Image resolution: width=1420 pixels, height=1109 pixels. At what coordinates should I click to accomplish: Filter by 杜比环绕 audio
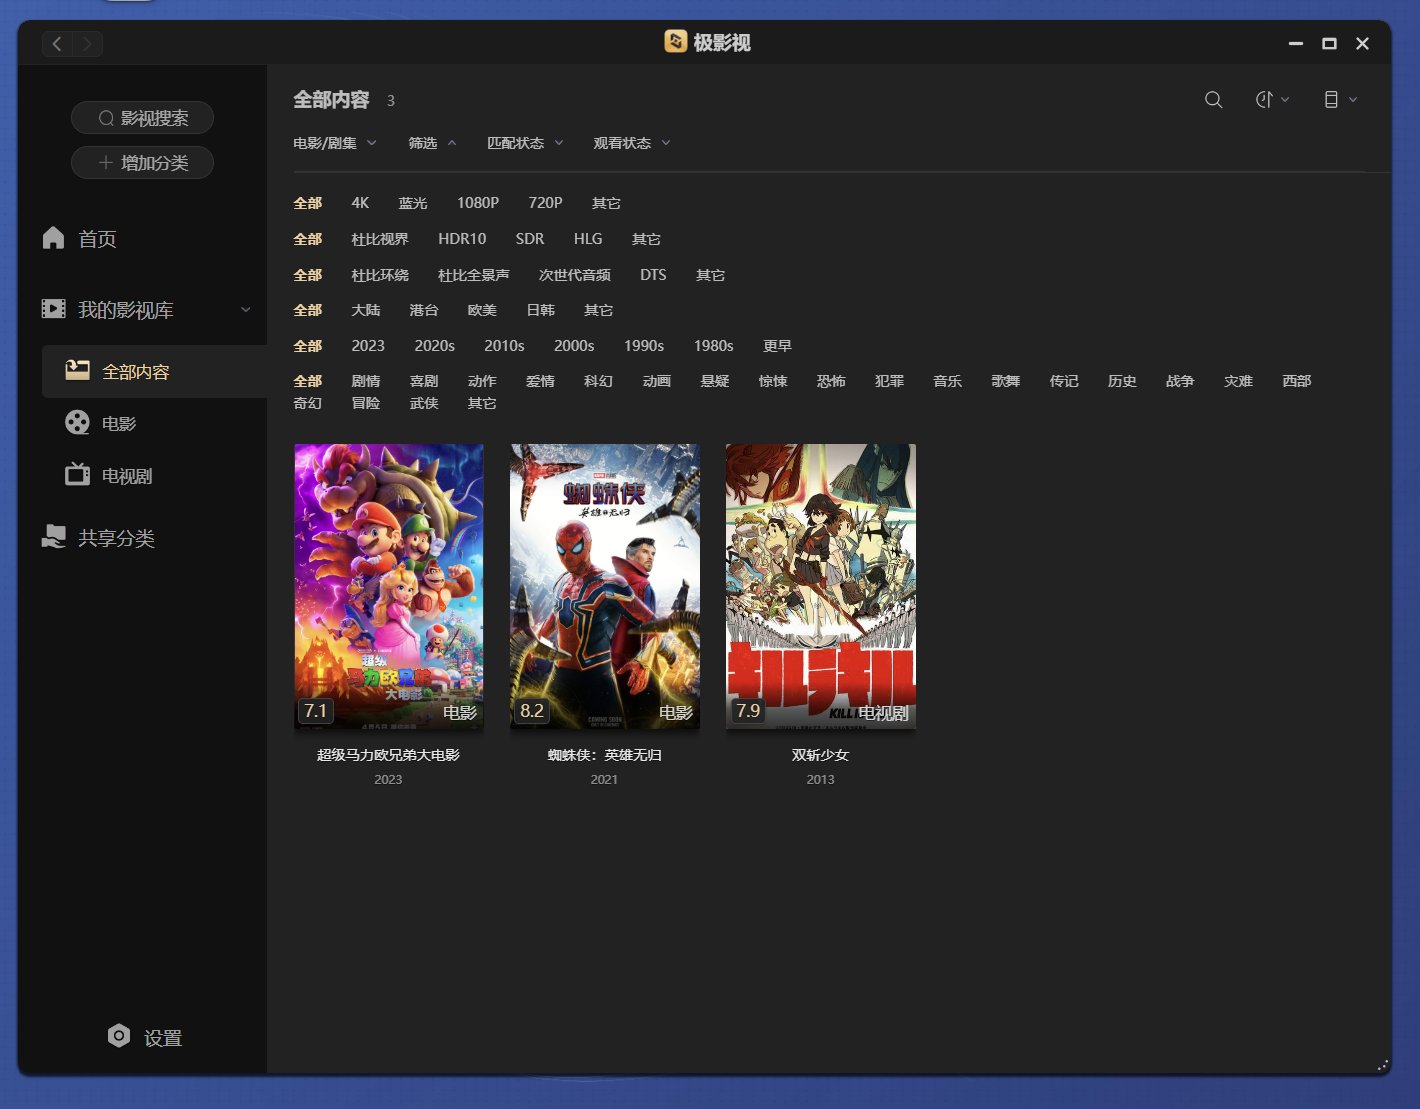click(x=380, y=275)
